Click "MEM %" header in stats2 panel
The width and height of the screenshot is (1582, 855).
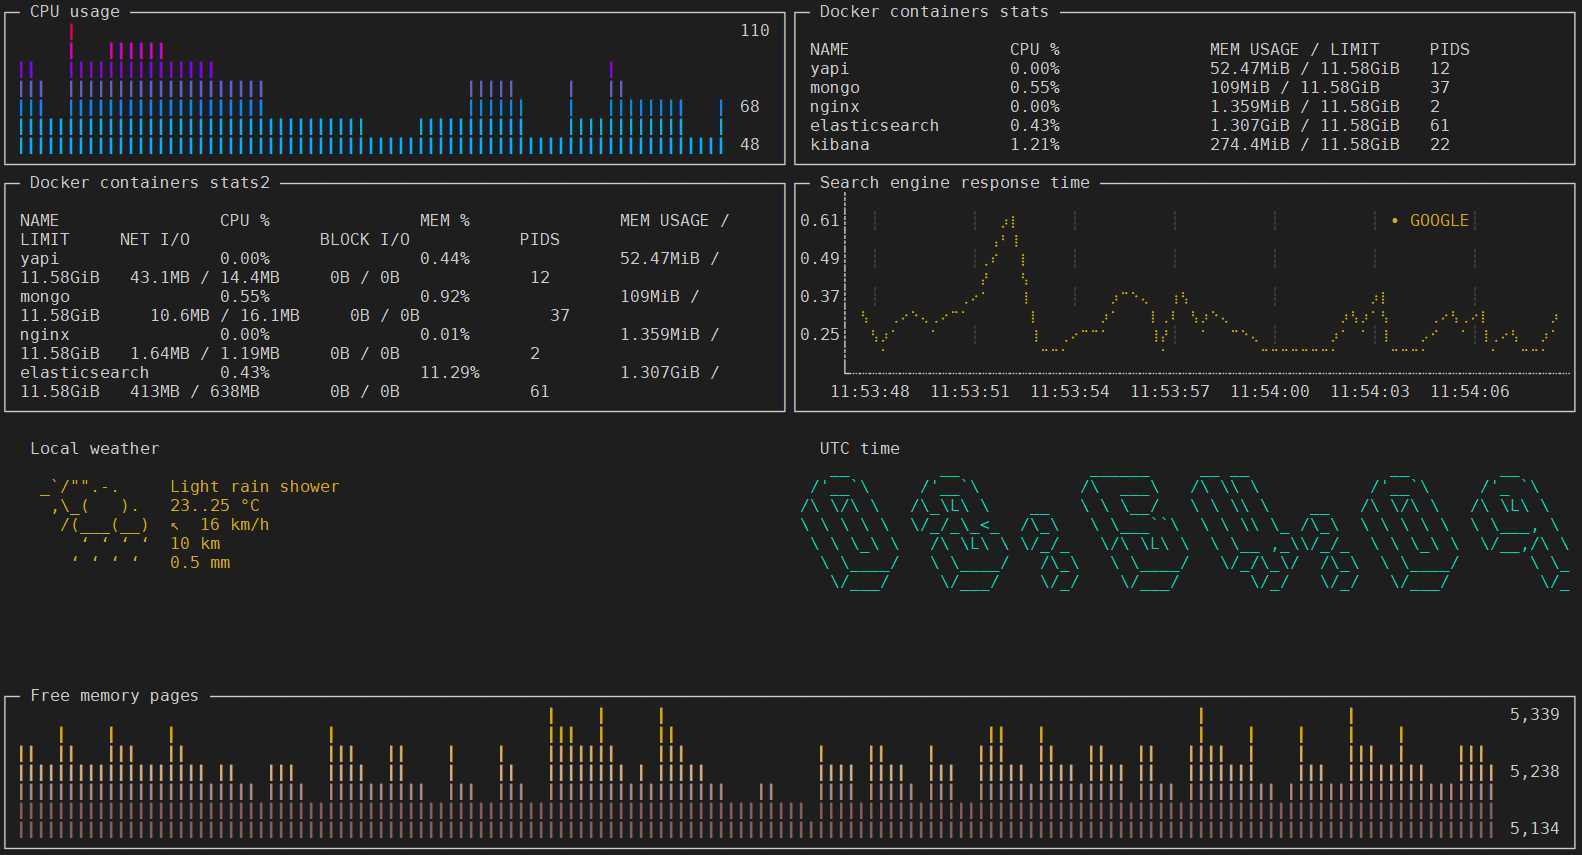pyautogui.click(x=445, y=220)
